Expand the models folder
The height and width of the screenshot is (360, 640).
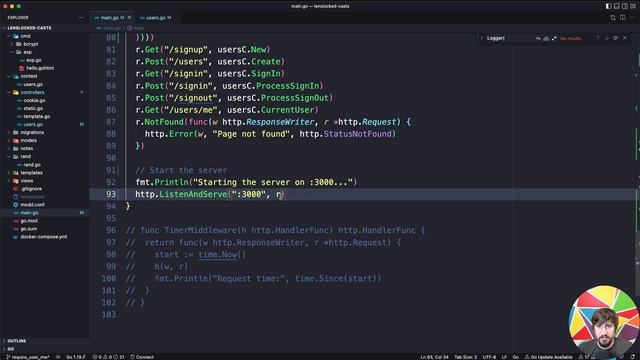tap(44, 140)
